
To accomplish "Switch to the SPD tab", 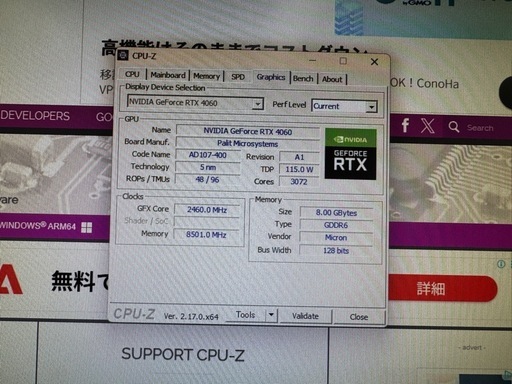I will pos(238,77).
